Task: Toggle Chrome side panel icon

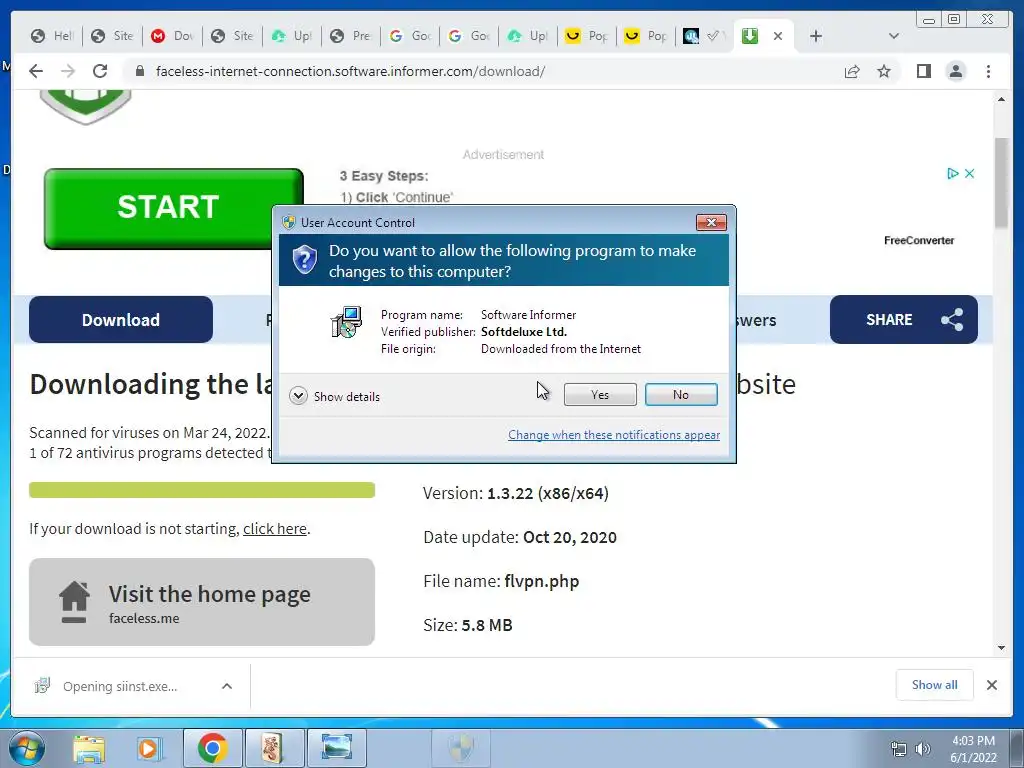Action: pyautogui.click(x=923, y=71)
